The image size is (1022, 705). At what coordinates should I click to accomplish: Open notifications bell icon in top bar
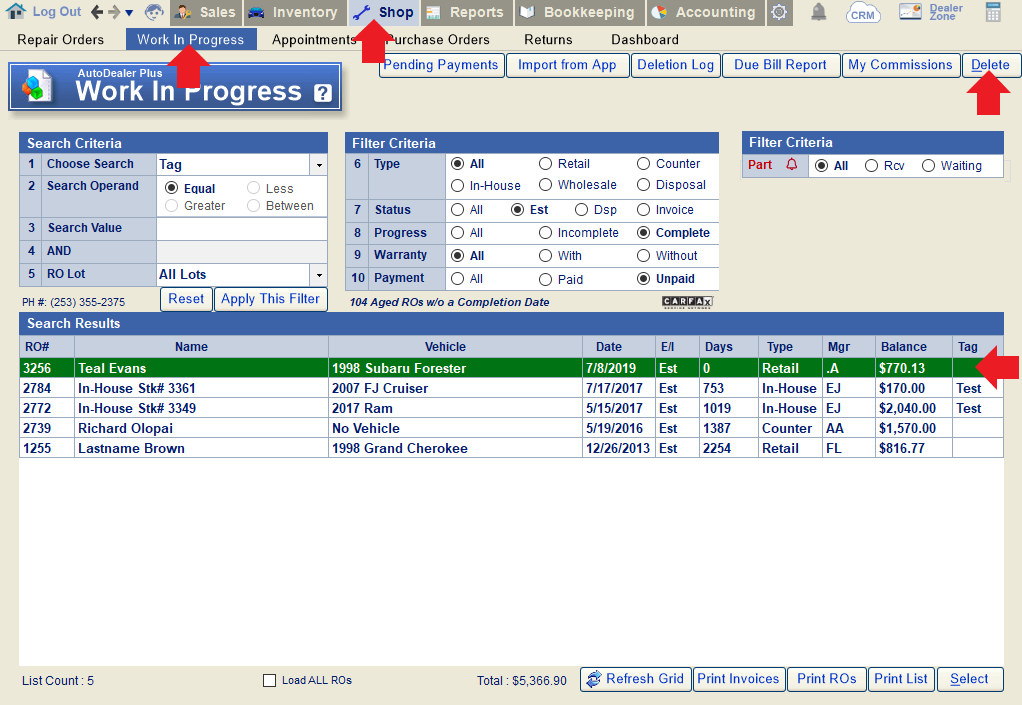pos(819,12)
